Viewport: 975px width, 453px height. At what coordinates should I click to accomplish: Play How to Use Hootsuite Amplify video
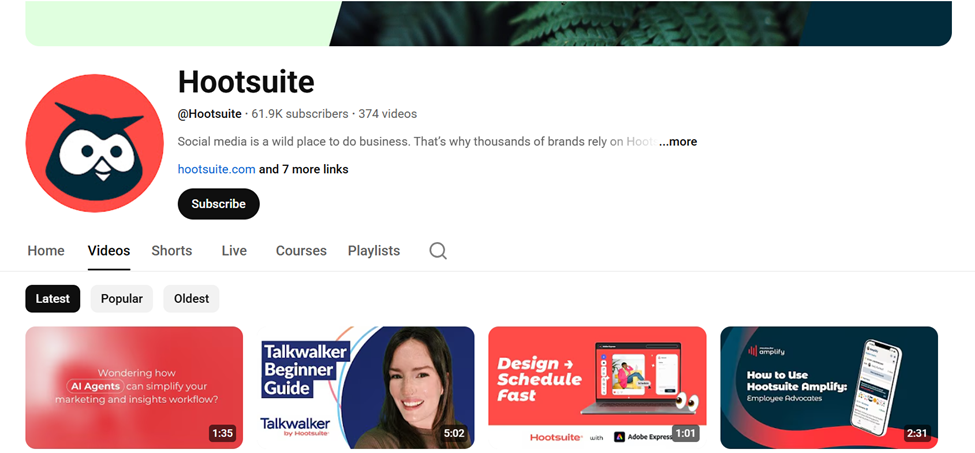[x=829, y=387]
